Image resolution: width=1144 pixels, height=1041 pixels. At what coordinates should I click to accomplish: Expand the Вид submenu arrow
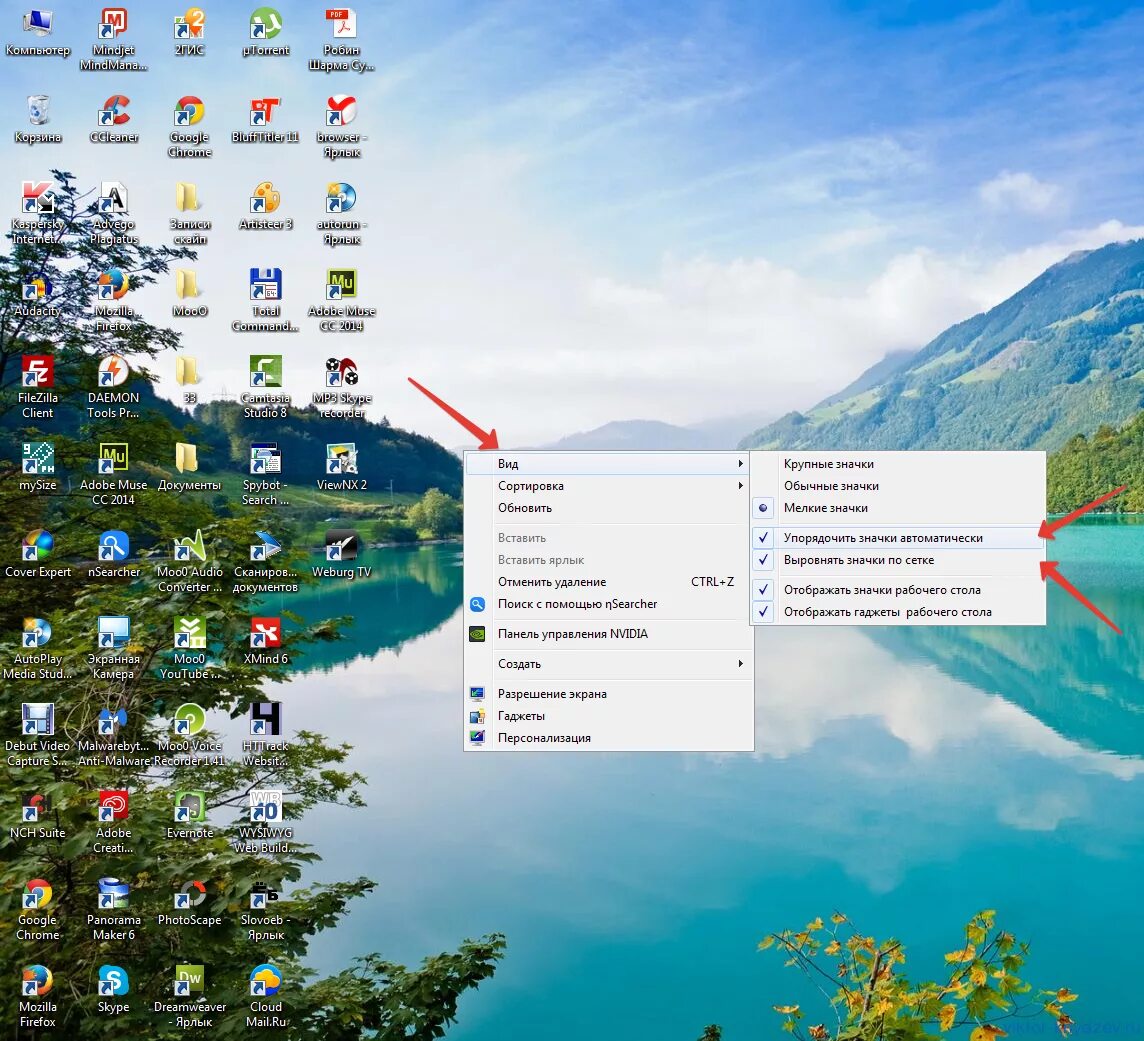pos(741,464)
